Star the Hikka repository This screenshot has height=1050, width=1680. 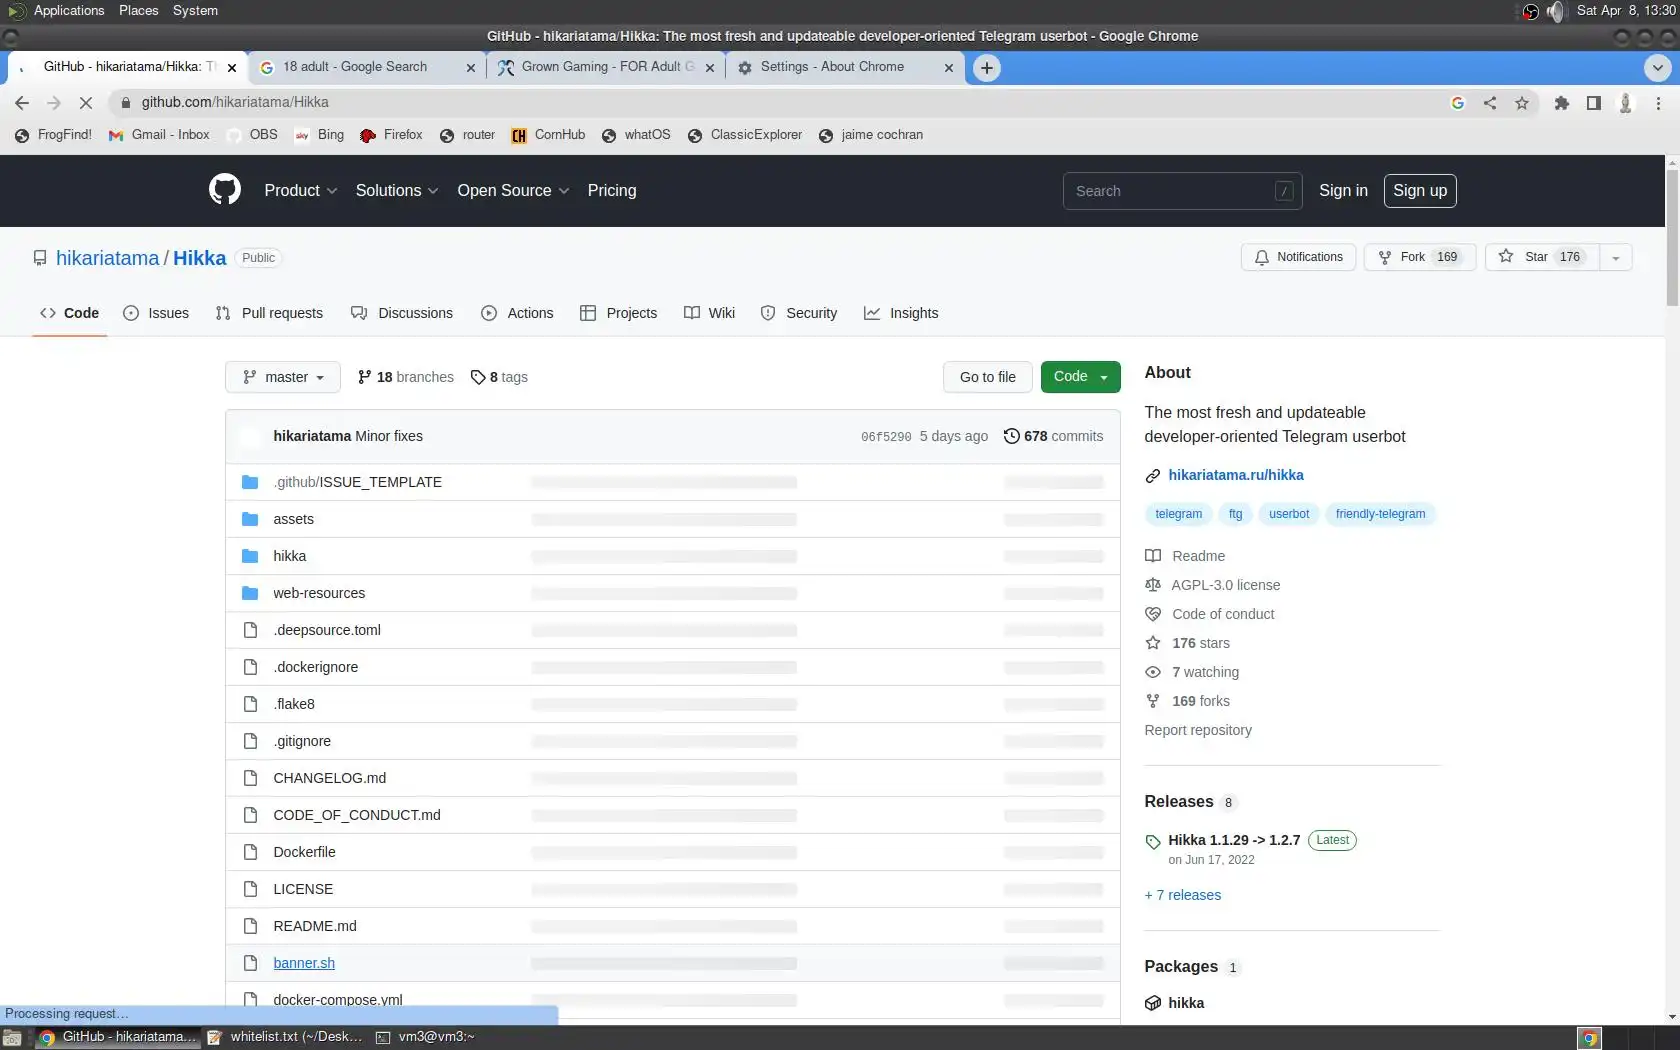tap(1542, 257)
